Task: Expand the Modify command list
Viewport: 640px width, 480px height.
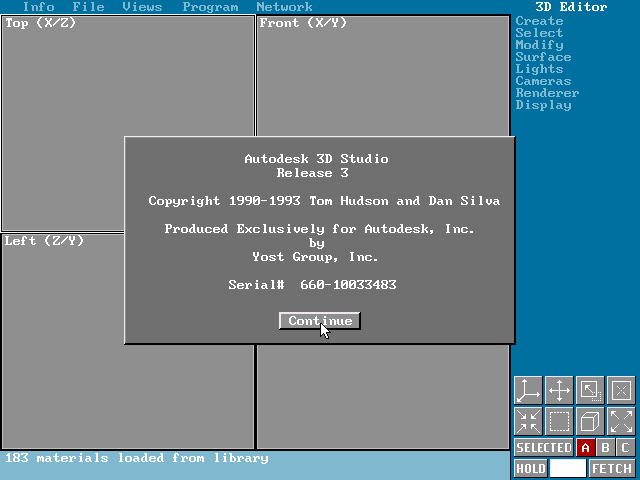Action: 539,45
